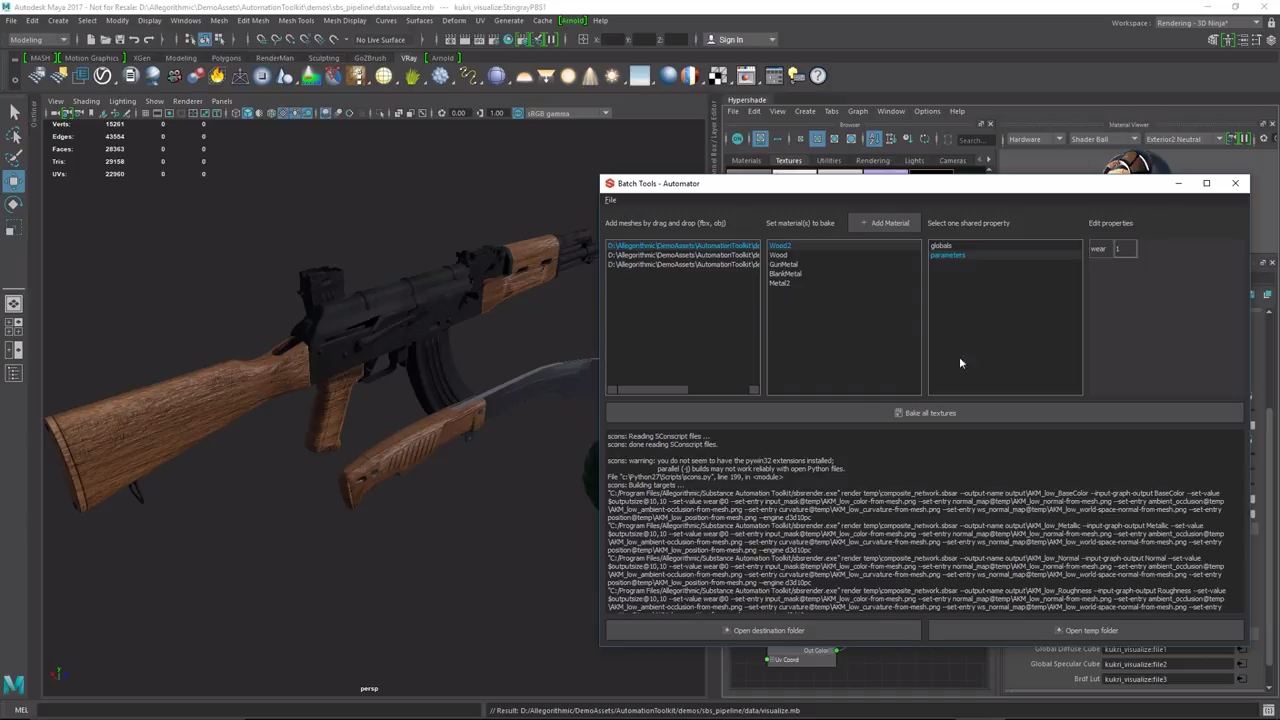This screenshot has width=1280, height=720.
Task: Click the Add Material button
Action: coord(885,223)
